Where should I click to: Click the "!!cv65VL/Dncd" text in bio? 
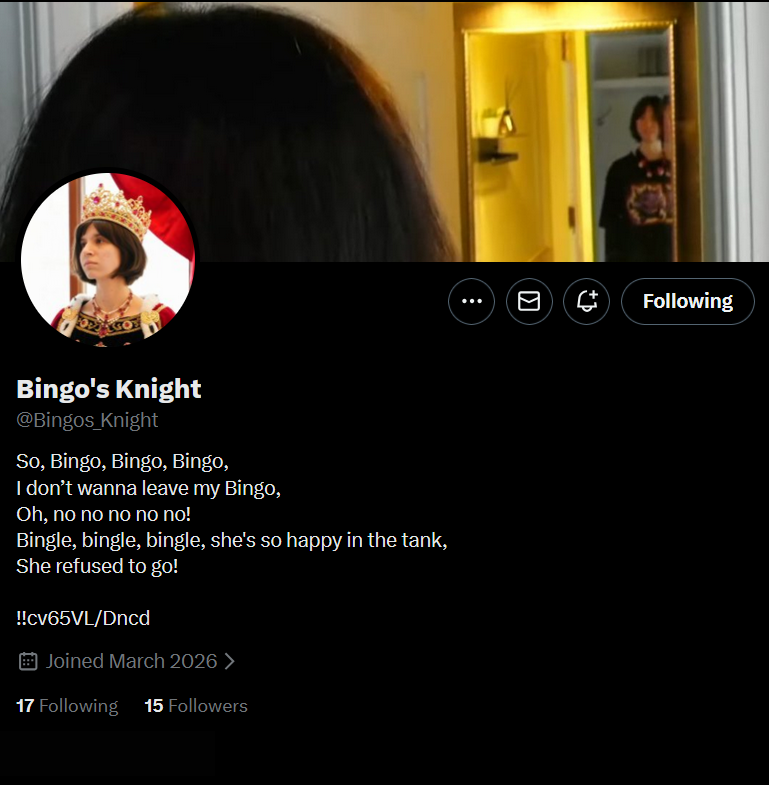(x=83, y=618)
